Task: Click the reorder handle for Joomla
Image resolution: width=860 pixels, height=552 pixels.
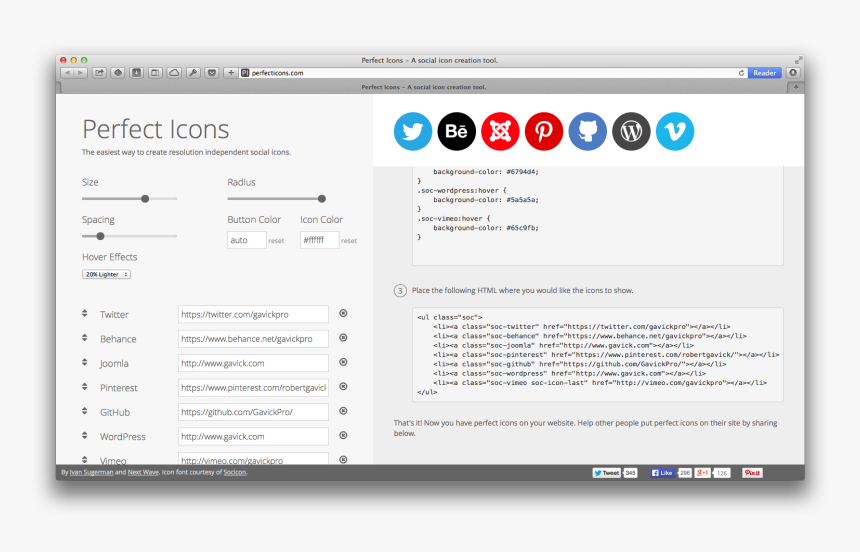Action: tap(84, 362)
